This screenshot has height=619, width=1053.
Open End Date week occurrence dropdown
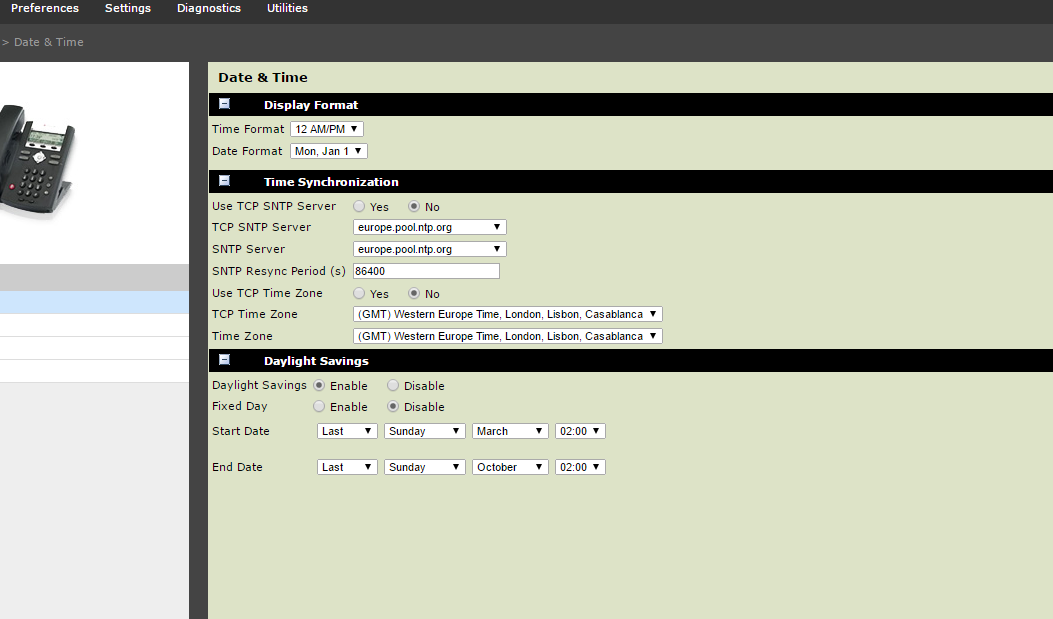pyautogui.click(x=347, y=467)
